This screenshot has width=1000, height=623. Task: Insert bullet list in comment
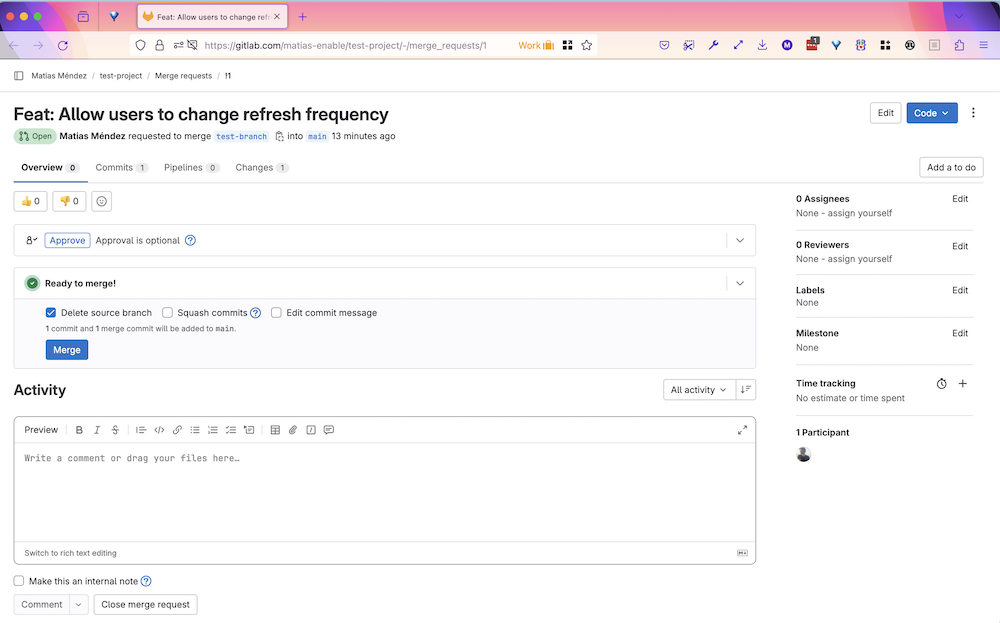point(195,430)
